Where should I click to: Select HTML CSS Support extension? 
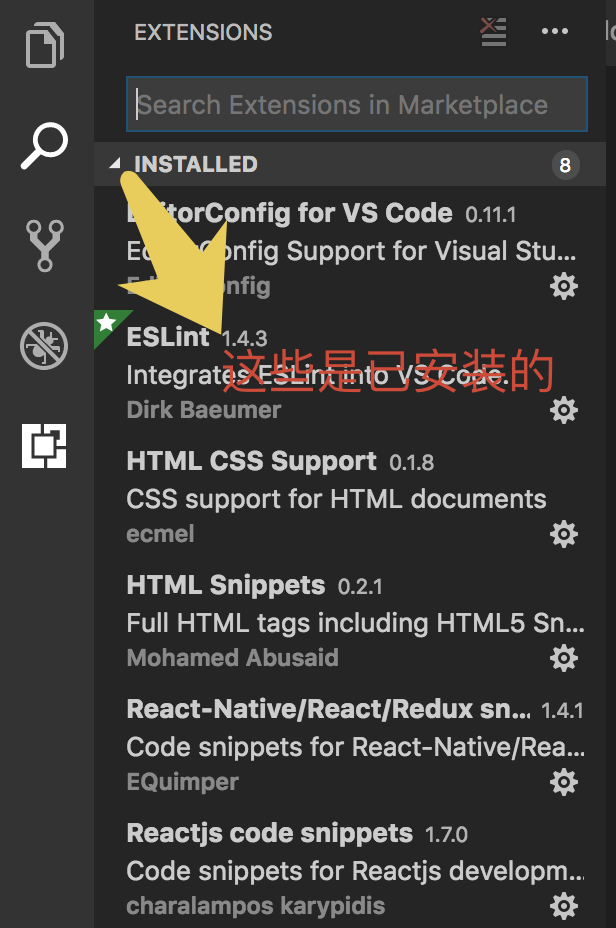(x=350, y=497)
